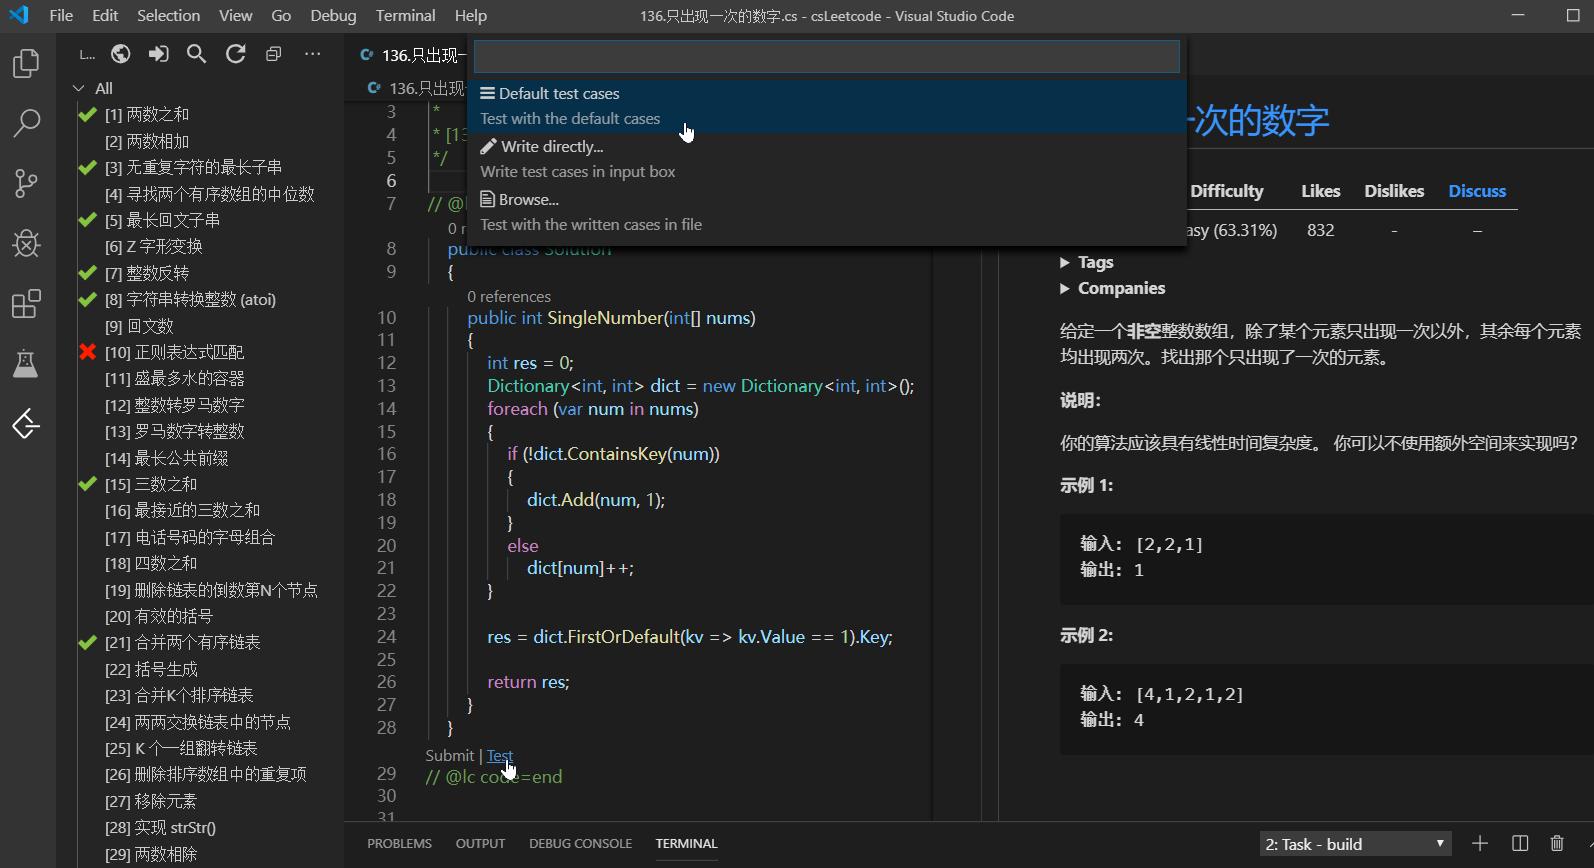This screenshot has width=1594, height=868.
Task: Open the Debug view in activity bar
Action: tap(26, 243)
